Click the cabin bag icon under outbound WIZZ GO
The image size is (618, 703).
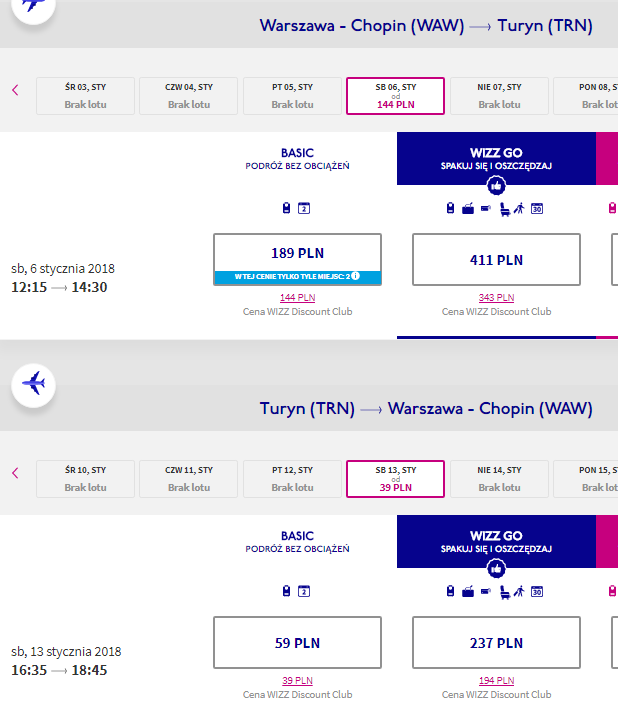[451, 208]
